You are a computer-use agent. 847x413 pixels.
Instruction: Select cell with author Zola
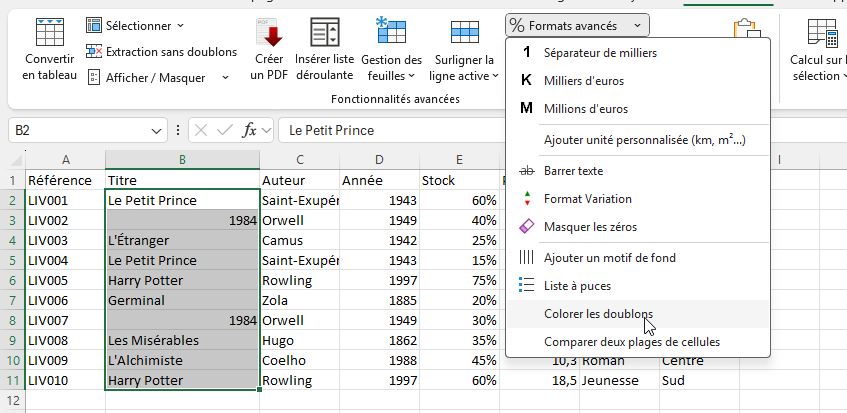299,301
